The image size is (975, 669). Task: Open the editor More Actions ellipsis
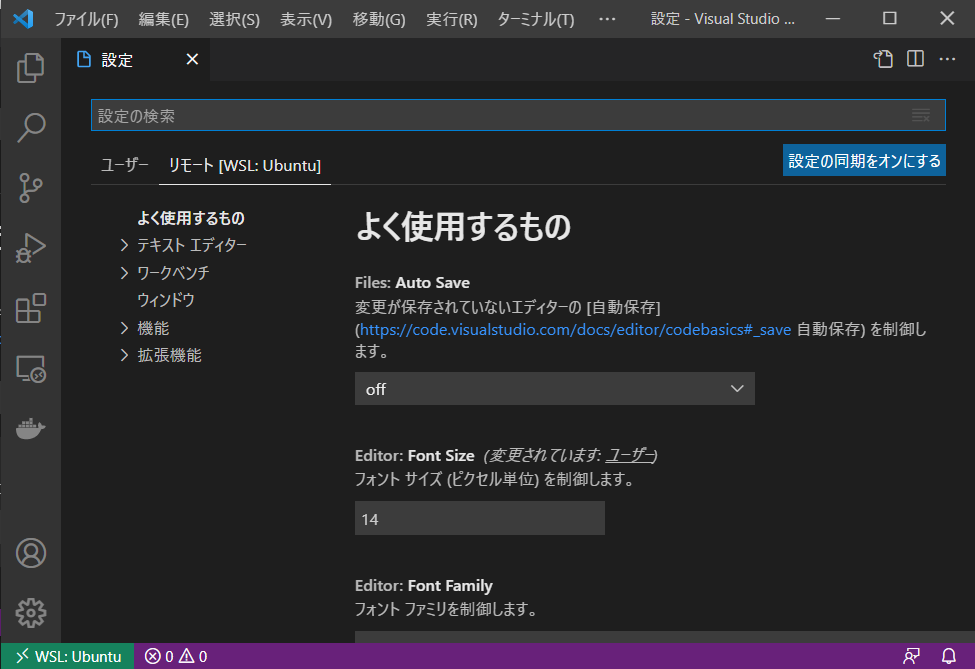(x=947, y=59)
